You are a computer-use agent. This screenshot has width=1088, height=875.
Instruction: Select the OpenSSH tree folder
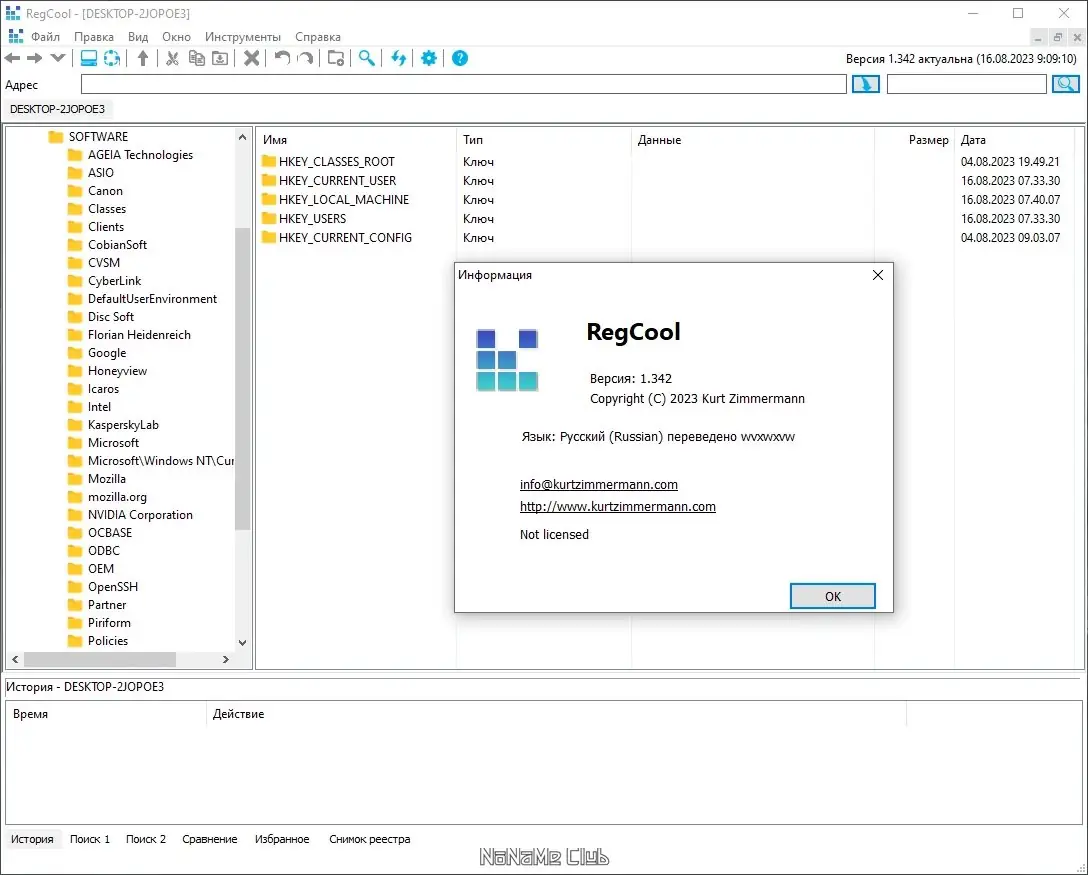coord(112,587)
